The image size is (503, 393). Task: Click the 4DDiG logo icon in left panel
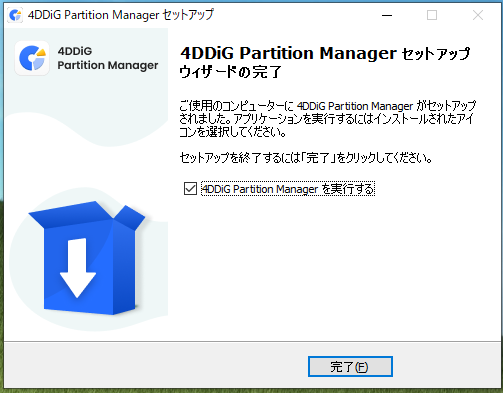(x=32, y=58)
